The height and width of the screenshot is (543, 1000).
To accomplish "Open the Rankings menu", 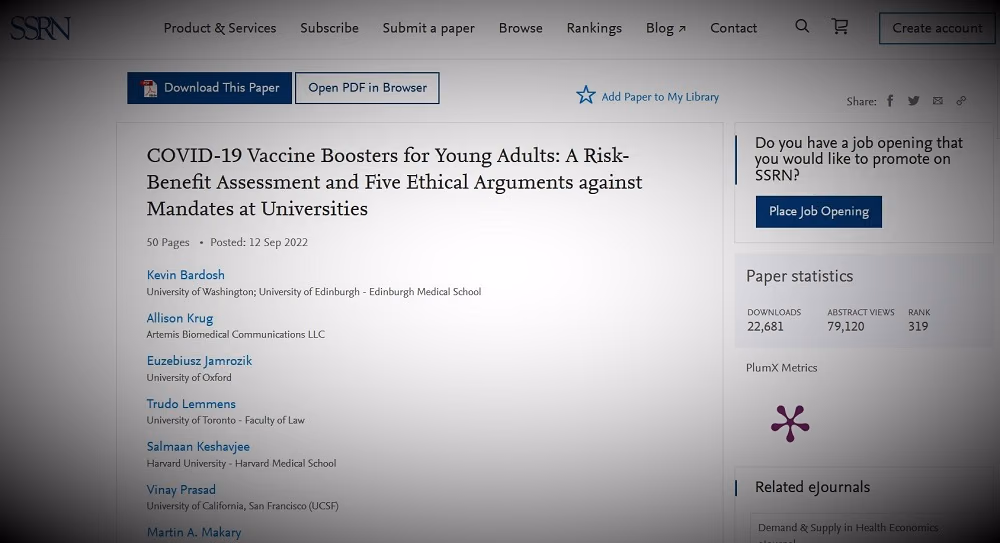I will pos(594,28).
